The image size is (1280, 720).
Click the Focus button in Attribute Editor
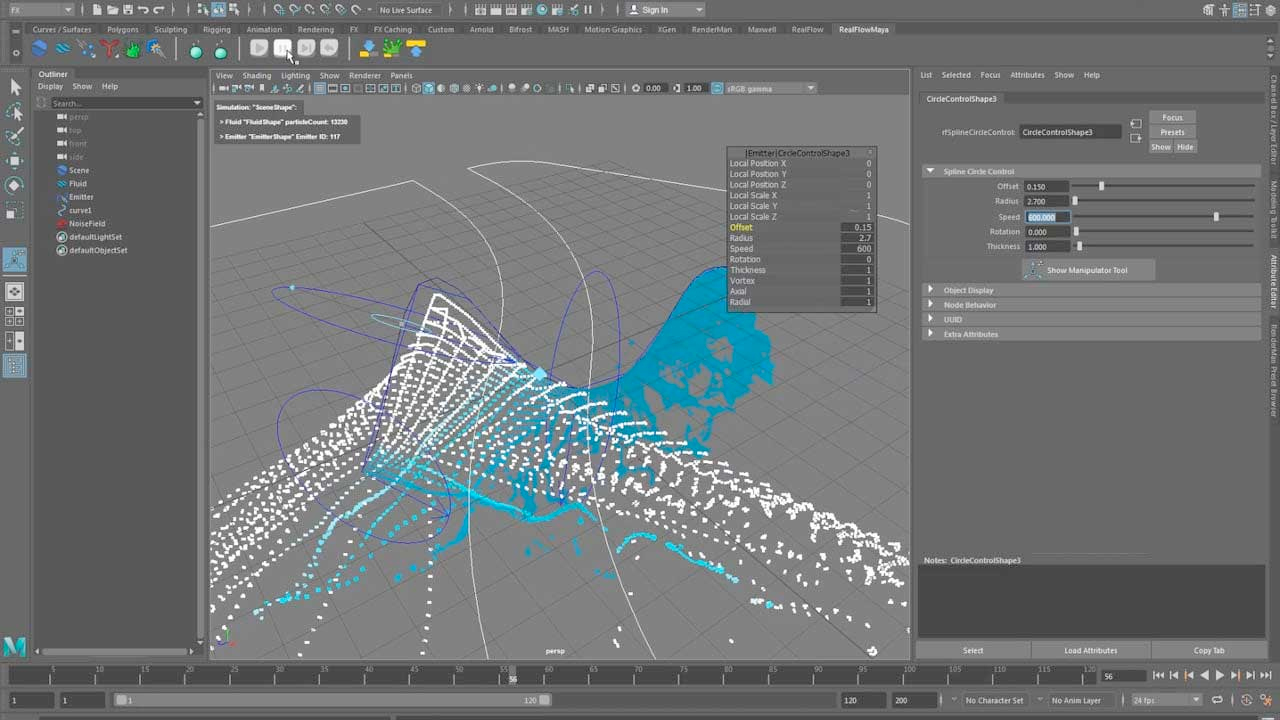pyautogui.click(x=1172, y=118)
